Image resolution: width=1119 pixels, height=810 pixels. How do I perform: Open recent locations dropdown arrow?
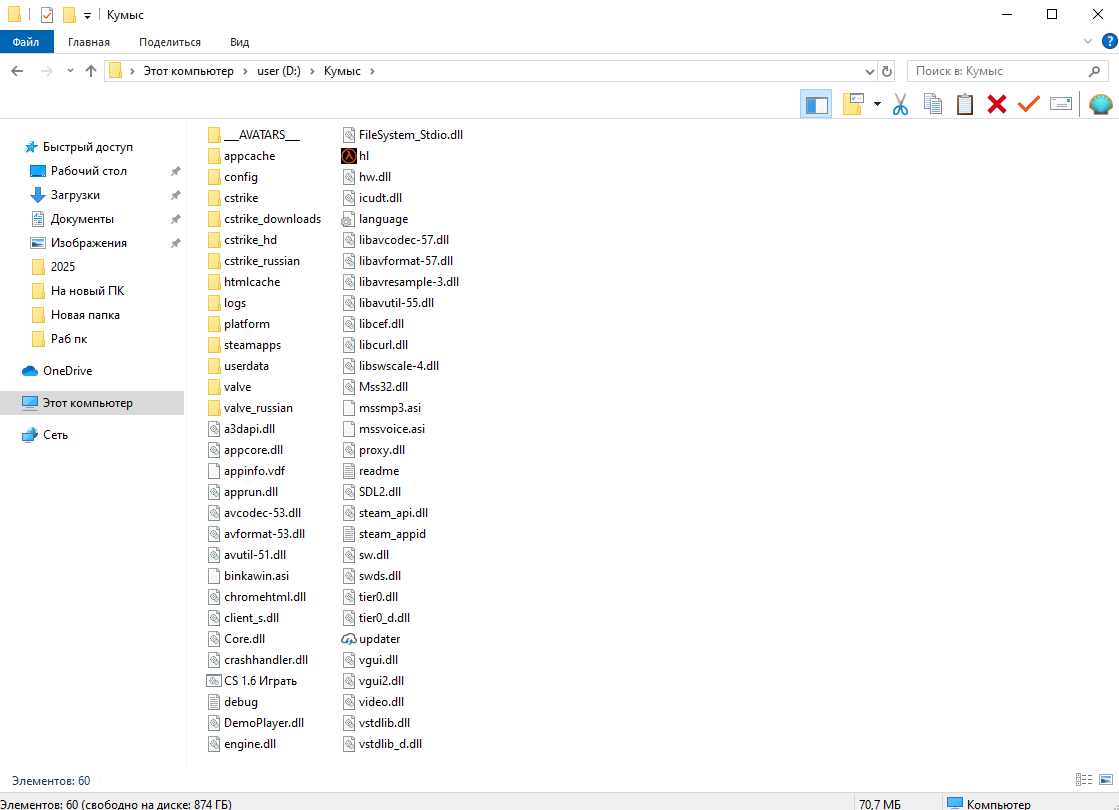pos(70,71)
